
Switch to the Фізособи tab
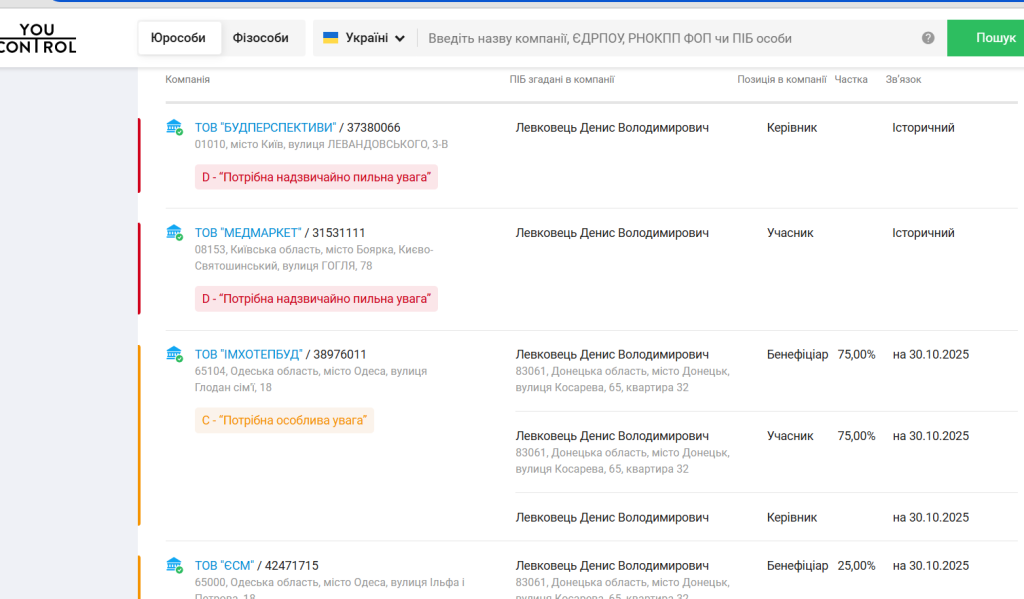(x=260, y=38)
